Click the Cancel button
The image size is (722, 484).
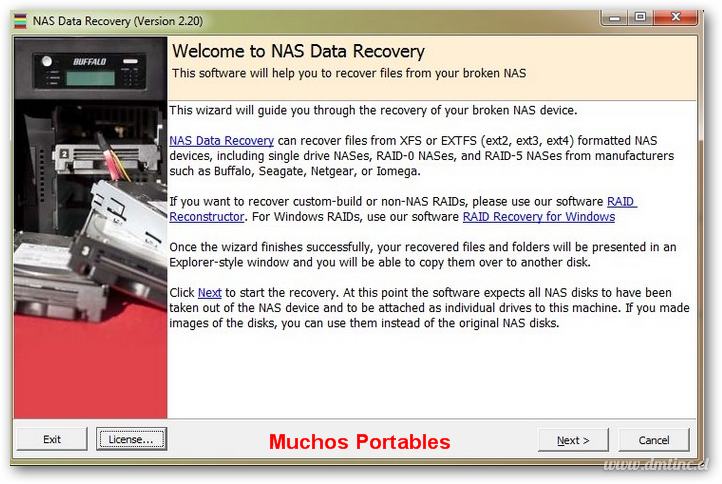[x=654, y=440]
